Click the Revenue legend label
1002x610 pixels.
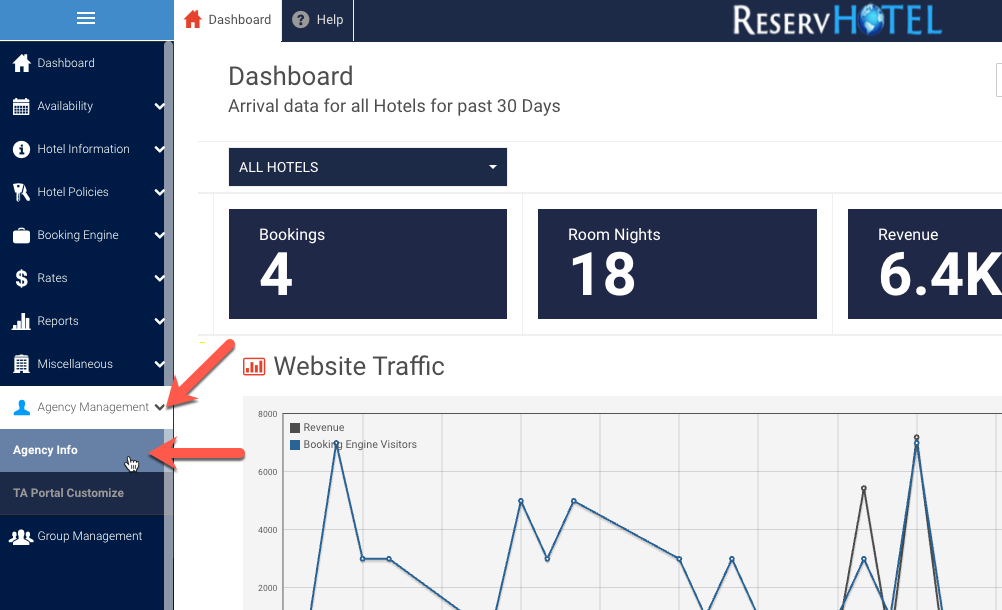[x=324, y=428]
